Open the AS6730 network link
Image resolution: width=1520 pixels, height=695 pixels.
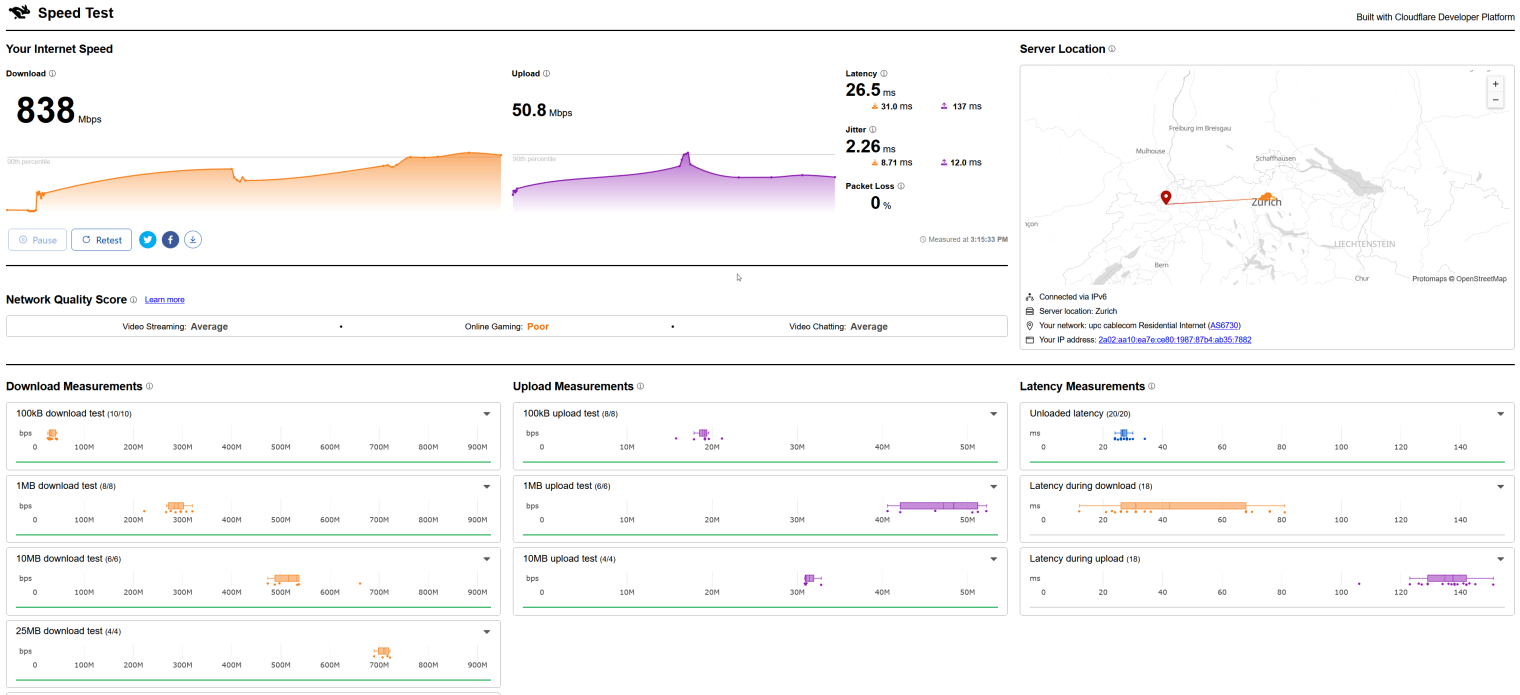[1224, 326]
